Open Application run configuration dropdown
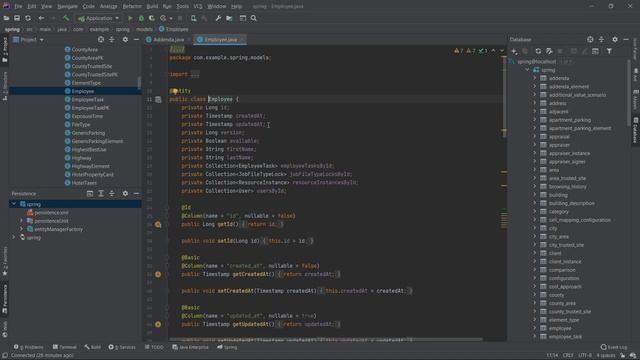640x360 pixels. pyautogui.click(x=98, y=18)
